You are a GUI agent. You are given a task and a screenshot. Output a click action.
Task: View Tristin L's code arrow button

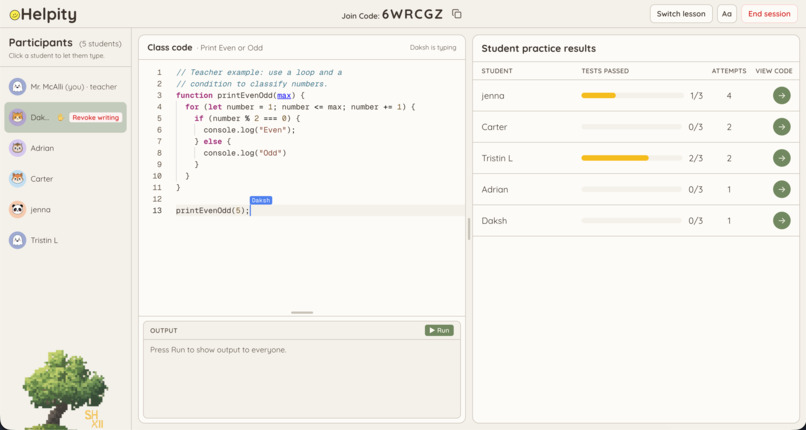coord(781,158)
